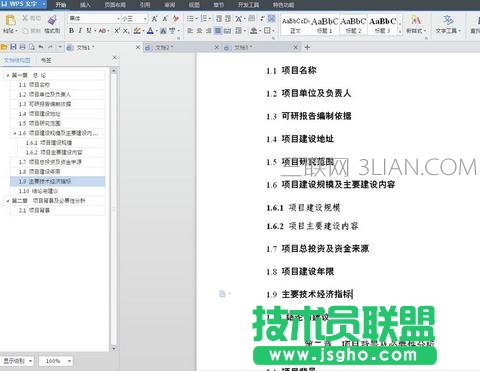The width and height of the screenshot is (480, 371).
Task: Open the zoom 100% dropdown at bottom
Action: pos(56,361)
